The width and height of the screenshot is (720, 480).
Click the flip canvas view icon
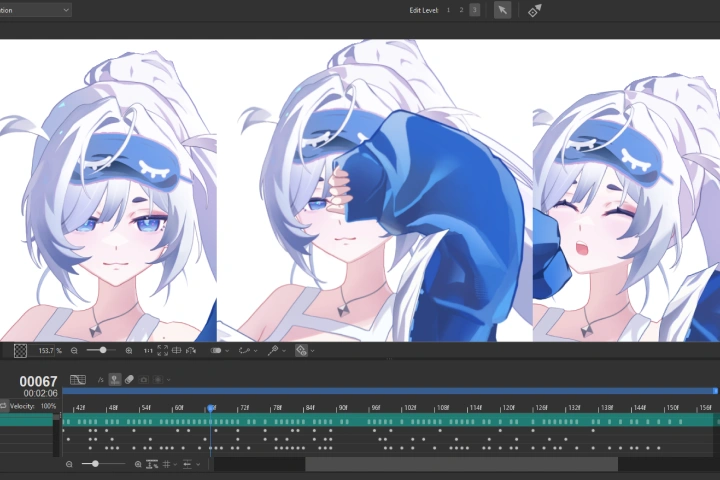pos(191,350)
